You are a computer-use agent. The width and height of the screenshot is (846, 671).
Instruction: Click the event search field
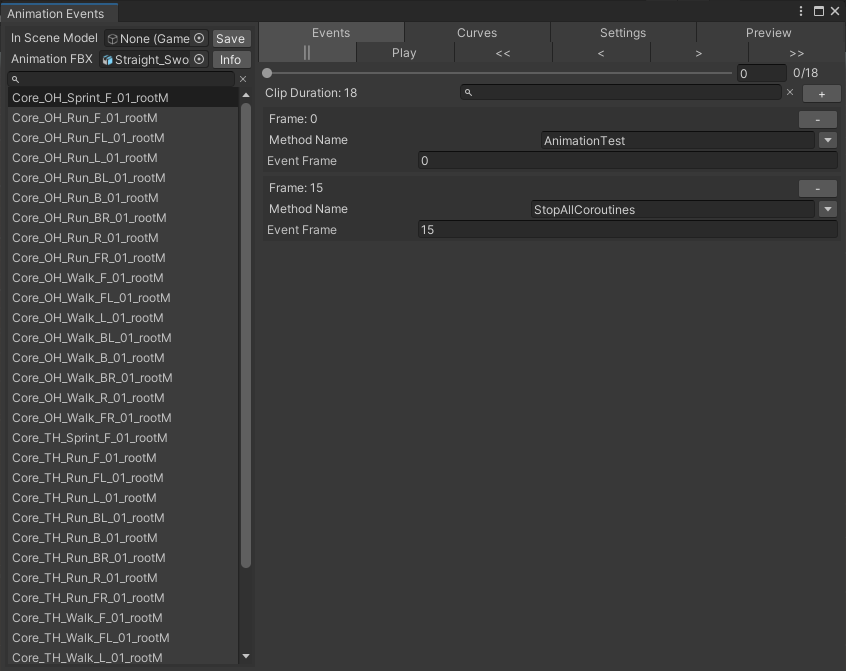[x=621, y=92]
